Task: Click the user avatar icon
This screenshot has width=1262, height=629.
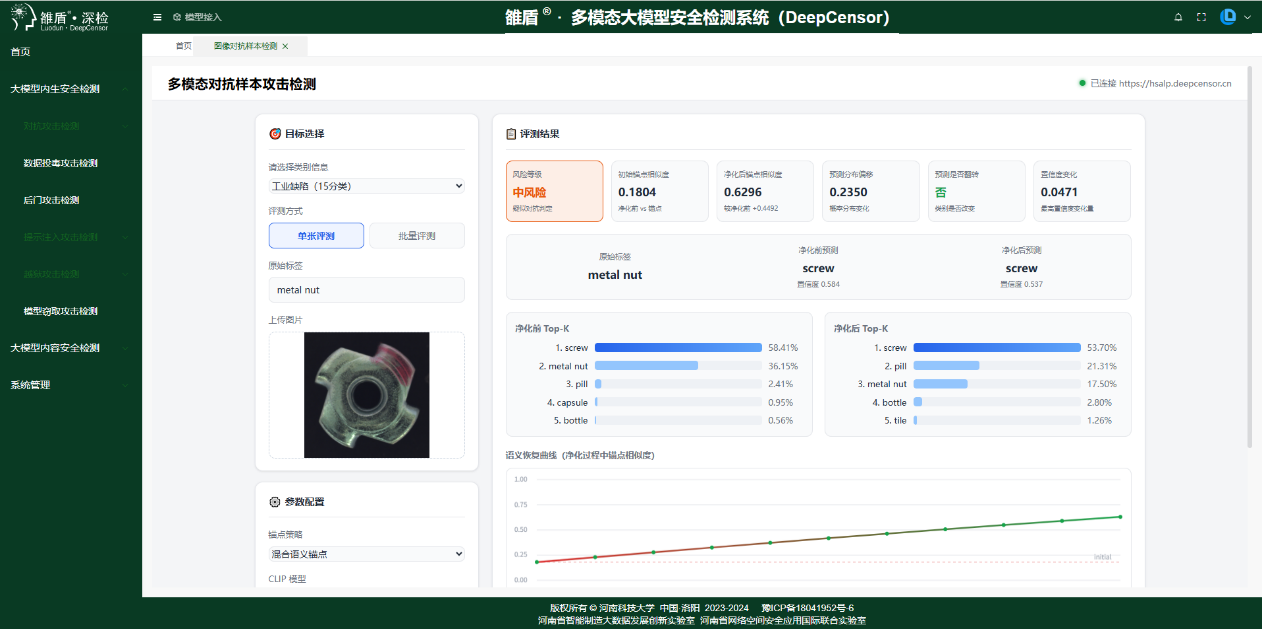Action: pos(1229,17)
